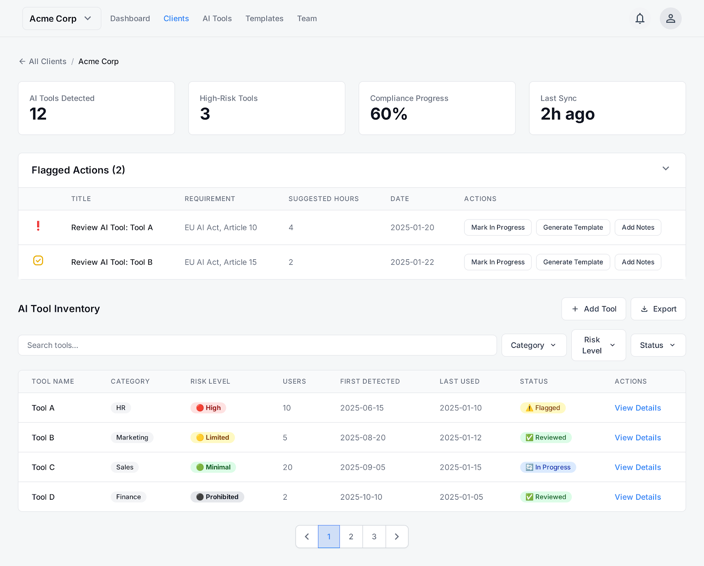
Task: Switch to the AI Tools nav tab
Action: 217,18
